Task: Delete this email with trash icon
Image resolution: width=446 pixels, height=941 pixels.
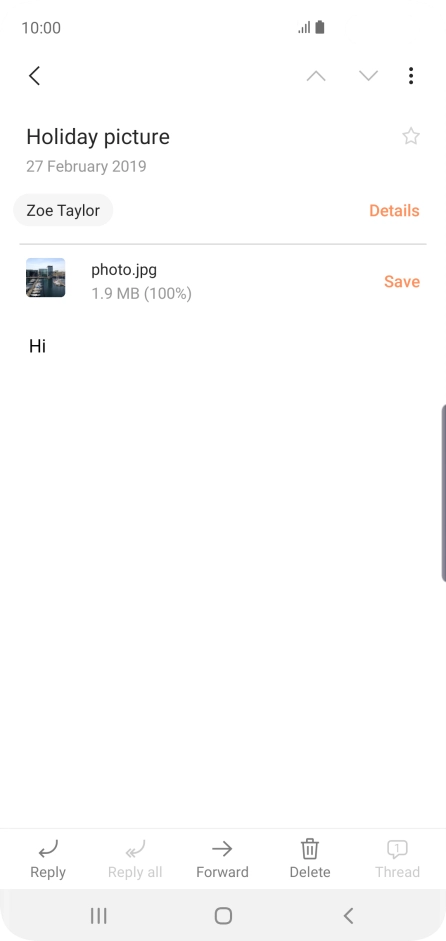Action: (x=310, y=859)
